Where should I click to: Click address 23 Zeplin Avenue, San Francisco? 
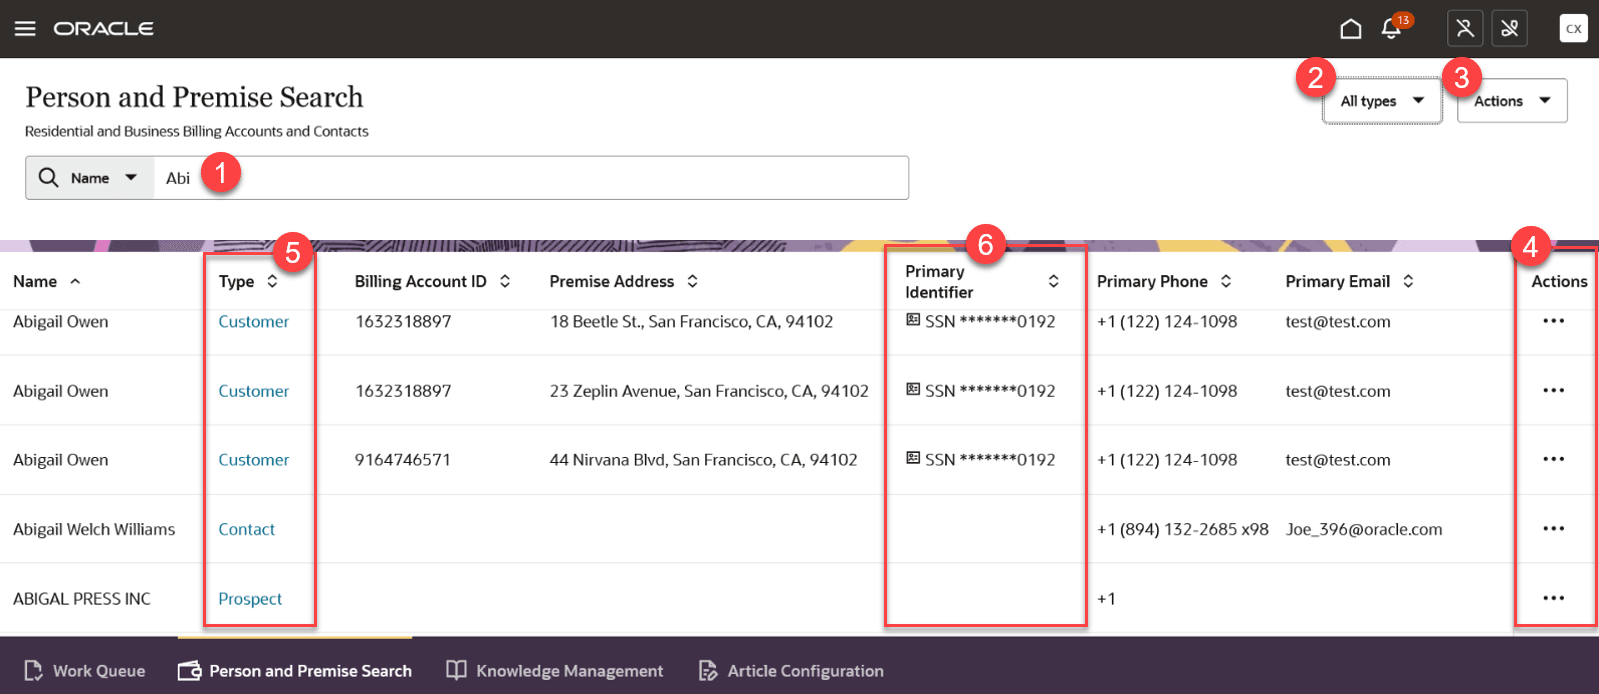tap(709, 391)
